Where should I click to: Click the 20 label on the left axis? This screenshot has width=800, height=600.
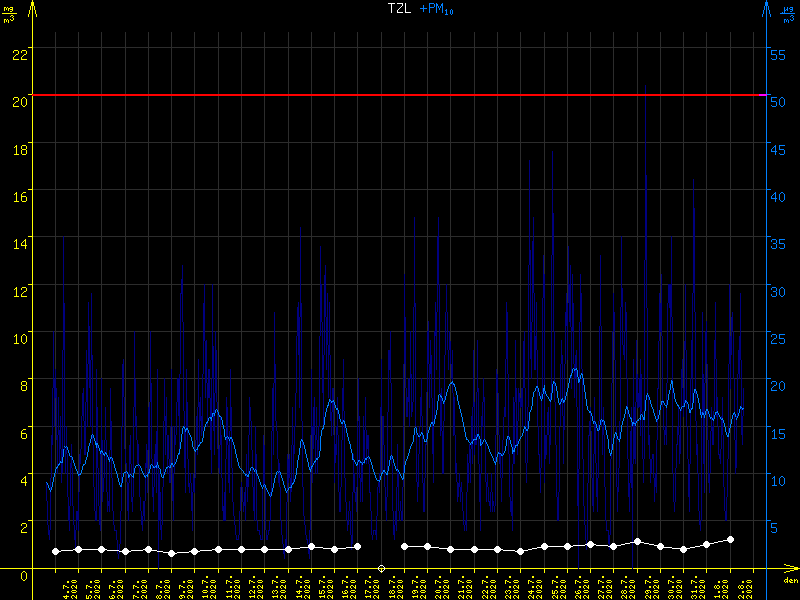pos(18,96)
